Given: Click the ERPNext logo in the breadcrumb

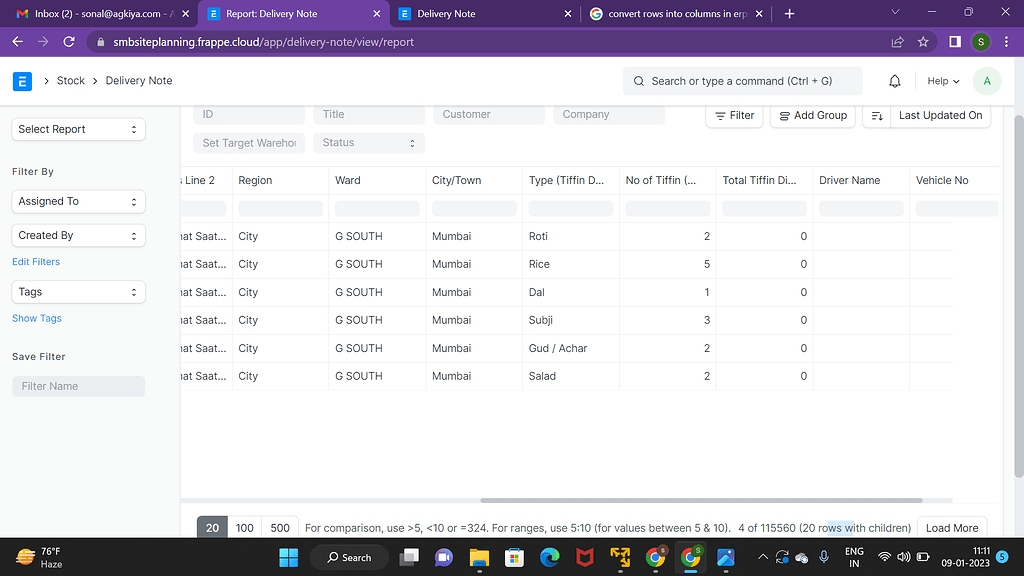Looking at the screenshot, I should point(21,81).
